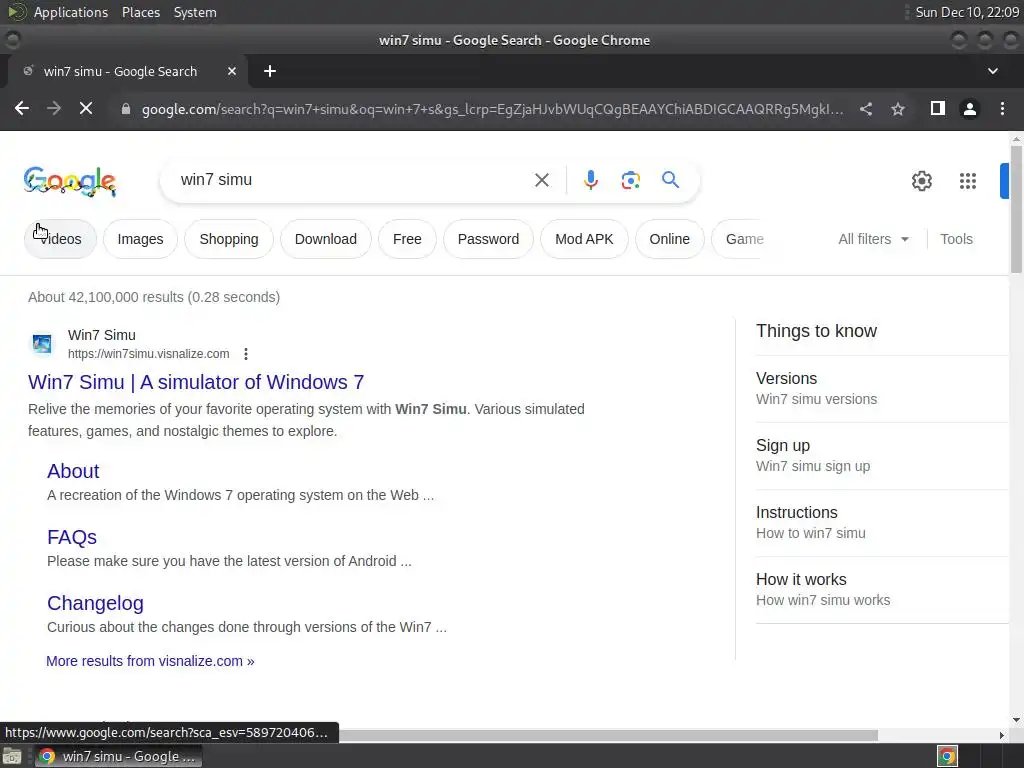
Task: Click Chrome icon in bottom-right tray
Action: (x=947, y=756)
